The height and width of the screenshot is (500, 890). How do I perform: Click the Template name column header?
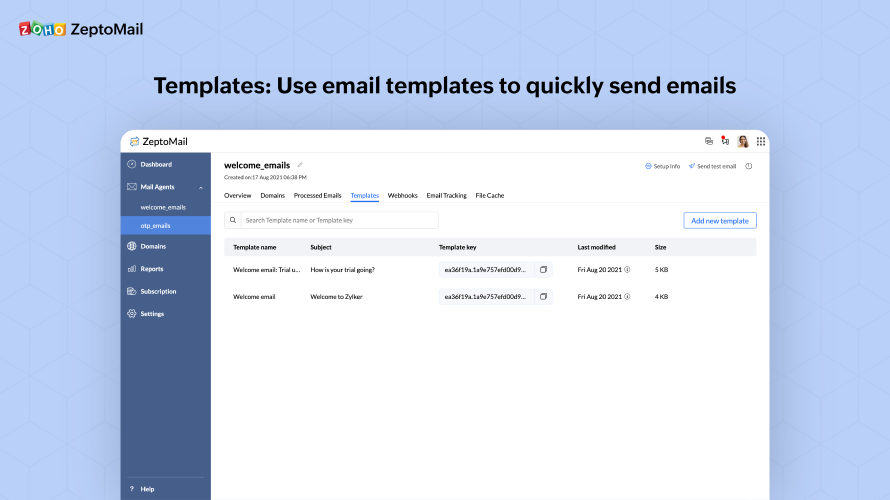coord(254,247)
